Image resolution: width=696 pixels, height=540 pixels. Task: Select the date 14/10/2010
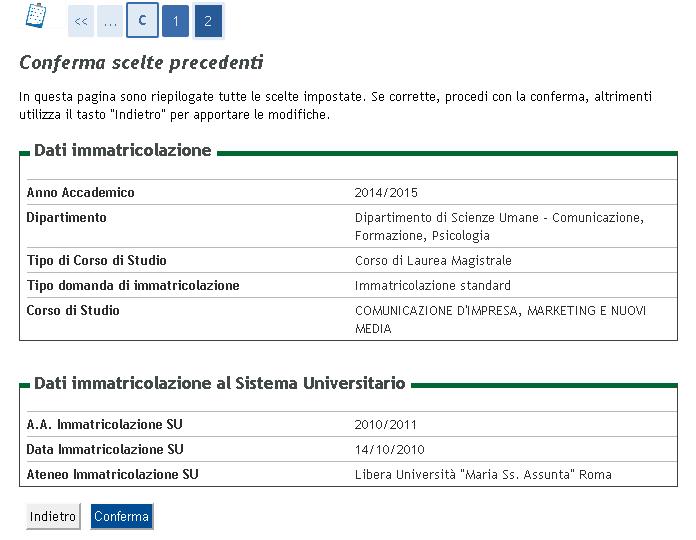(x=390, y=449)
